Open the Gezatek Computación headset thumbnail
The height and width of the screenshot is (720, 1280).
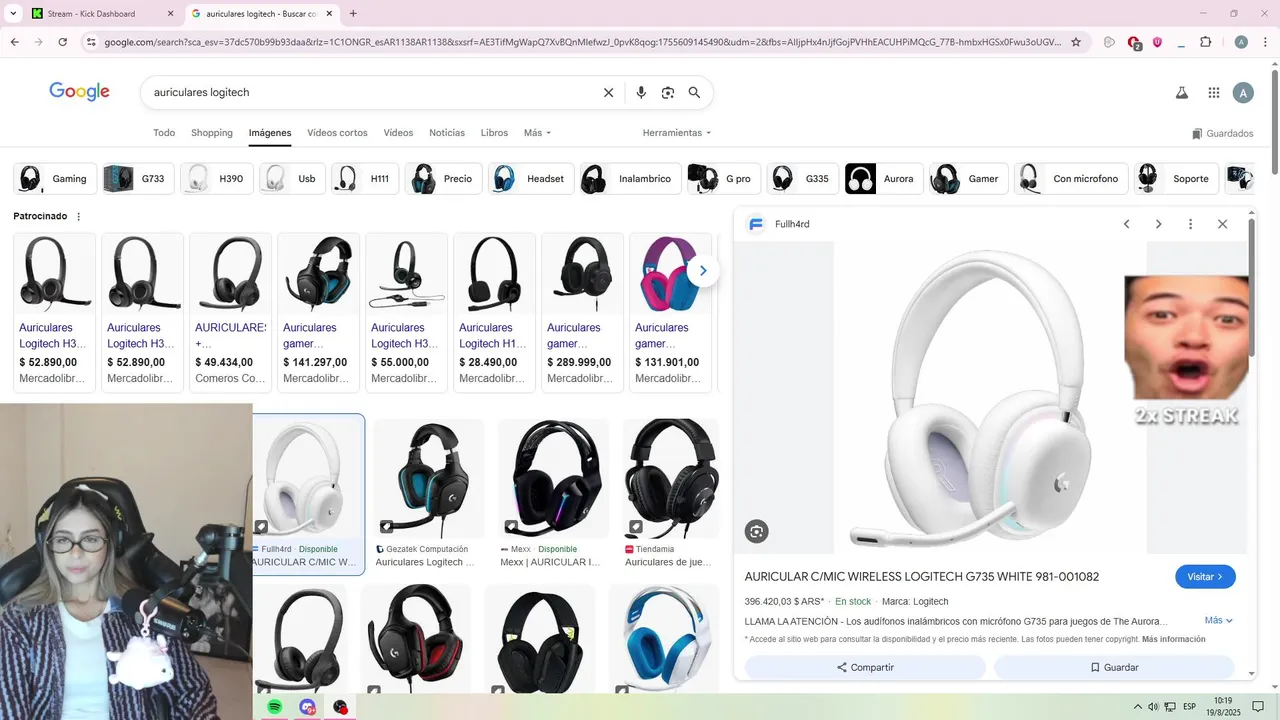pos(429,478)
